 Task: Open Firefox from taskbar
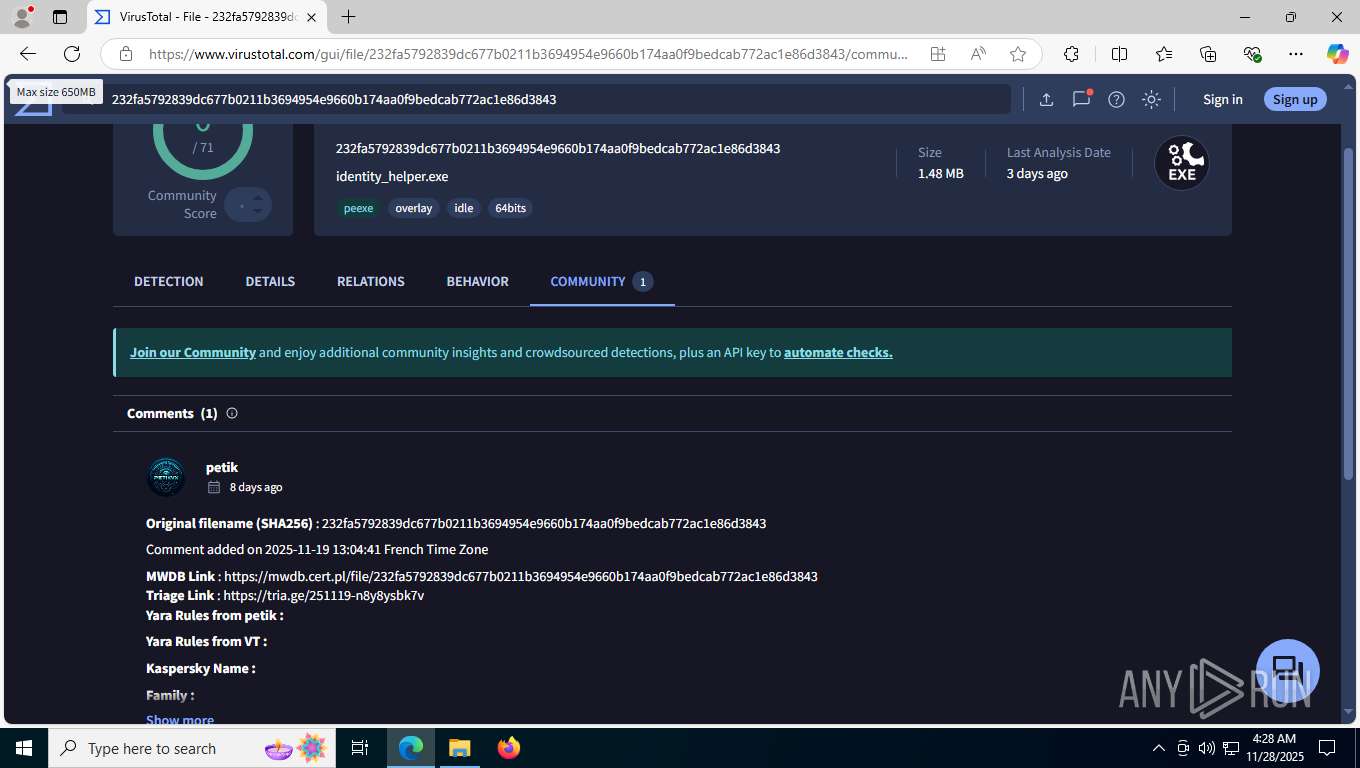(508, 748)
